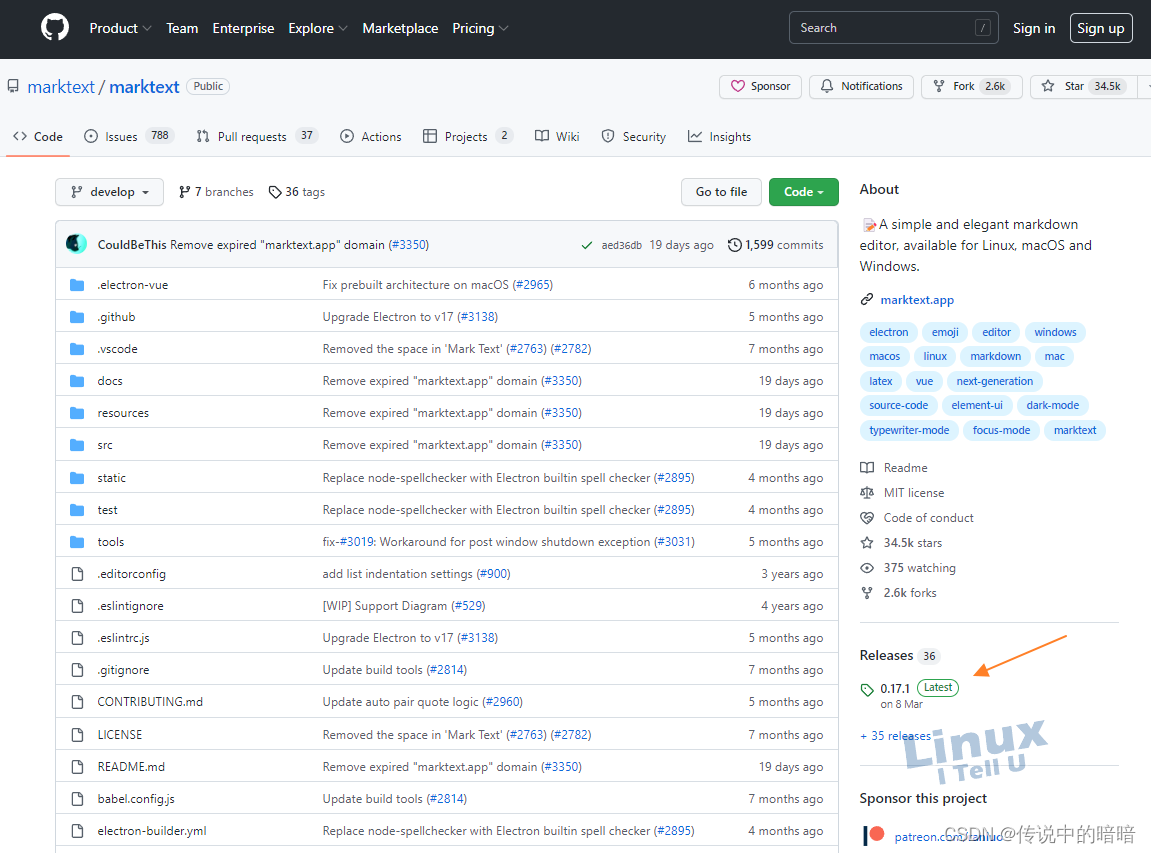Open commit aed36db hash link
The image size is (1151, 853).
click(x=622, y=245)
